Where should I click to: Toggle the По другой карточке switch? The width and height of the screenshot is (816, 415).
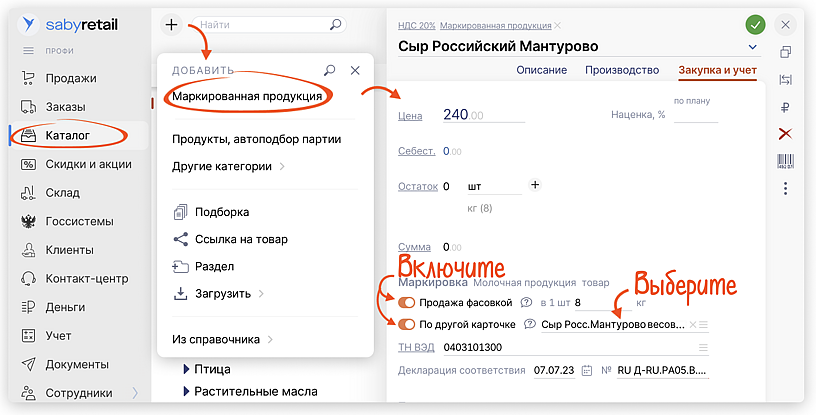[407, 324]
